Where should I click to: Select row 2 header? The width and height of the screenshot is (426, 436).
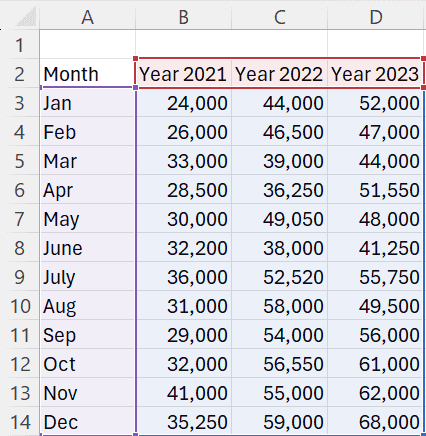click(19, 74)
